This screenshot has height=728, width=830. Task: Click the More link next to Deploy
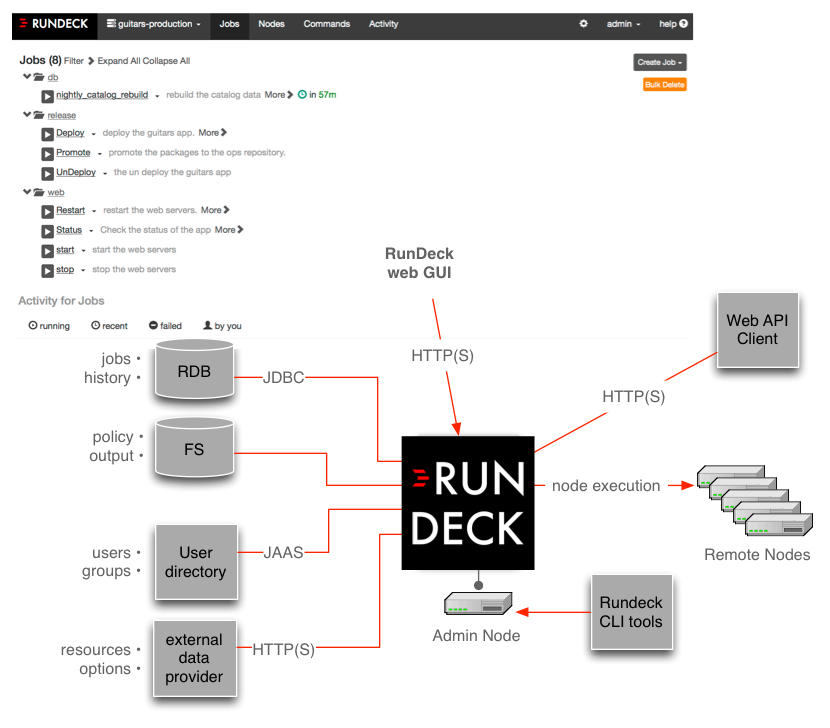tap(210, 133)
